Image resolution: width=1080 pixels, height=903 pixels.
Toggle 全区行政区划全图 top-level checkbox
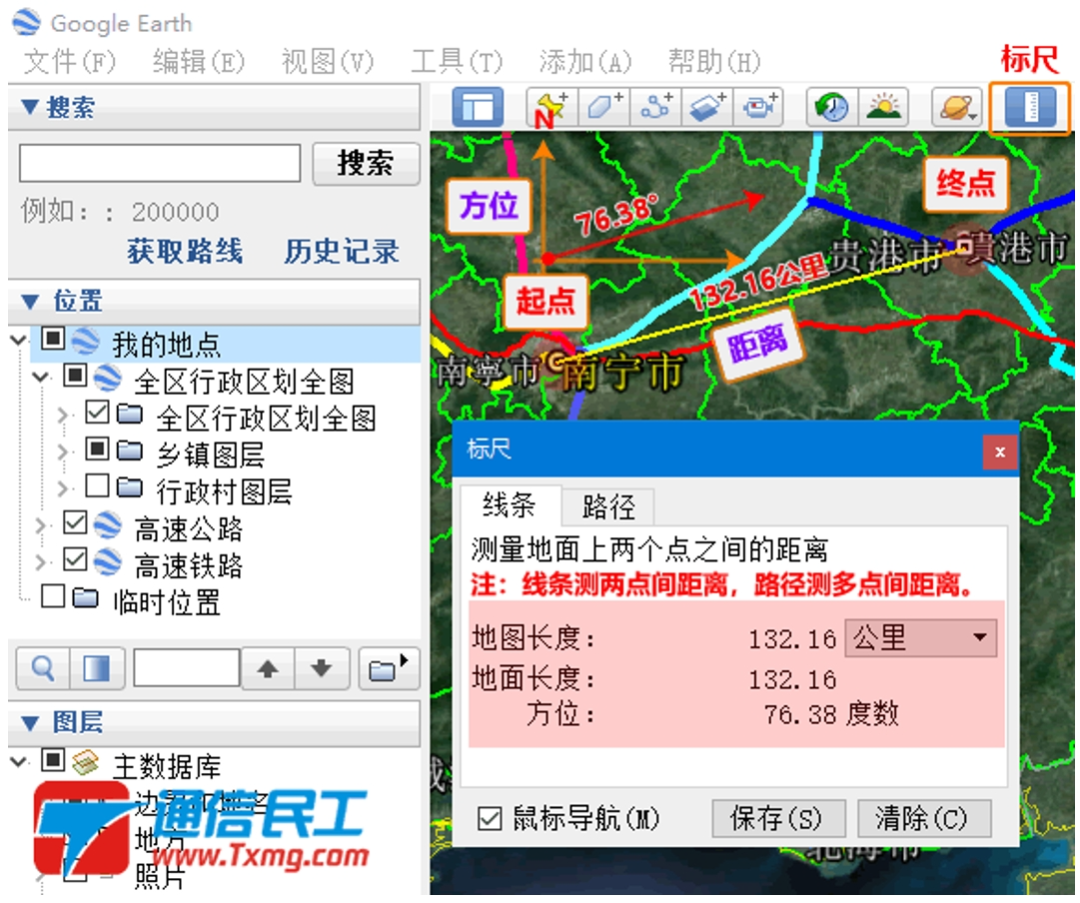tap(75, 375)
